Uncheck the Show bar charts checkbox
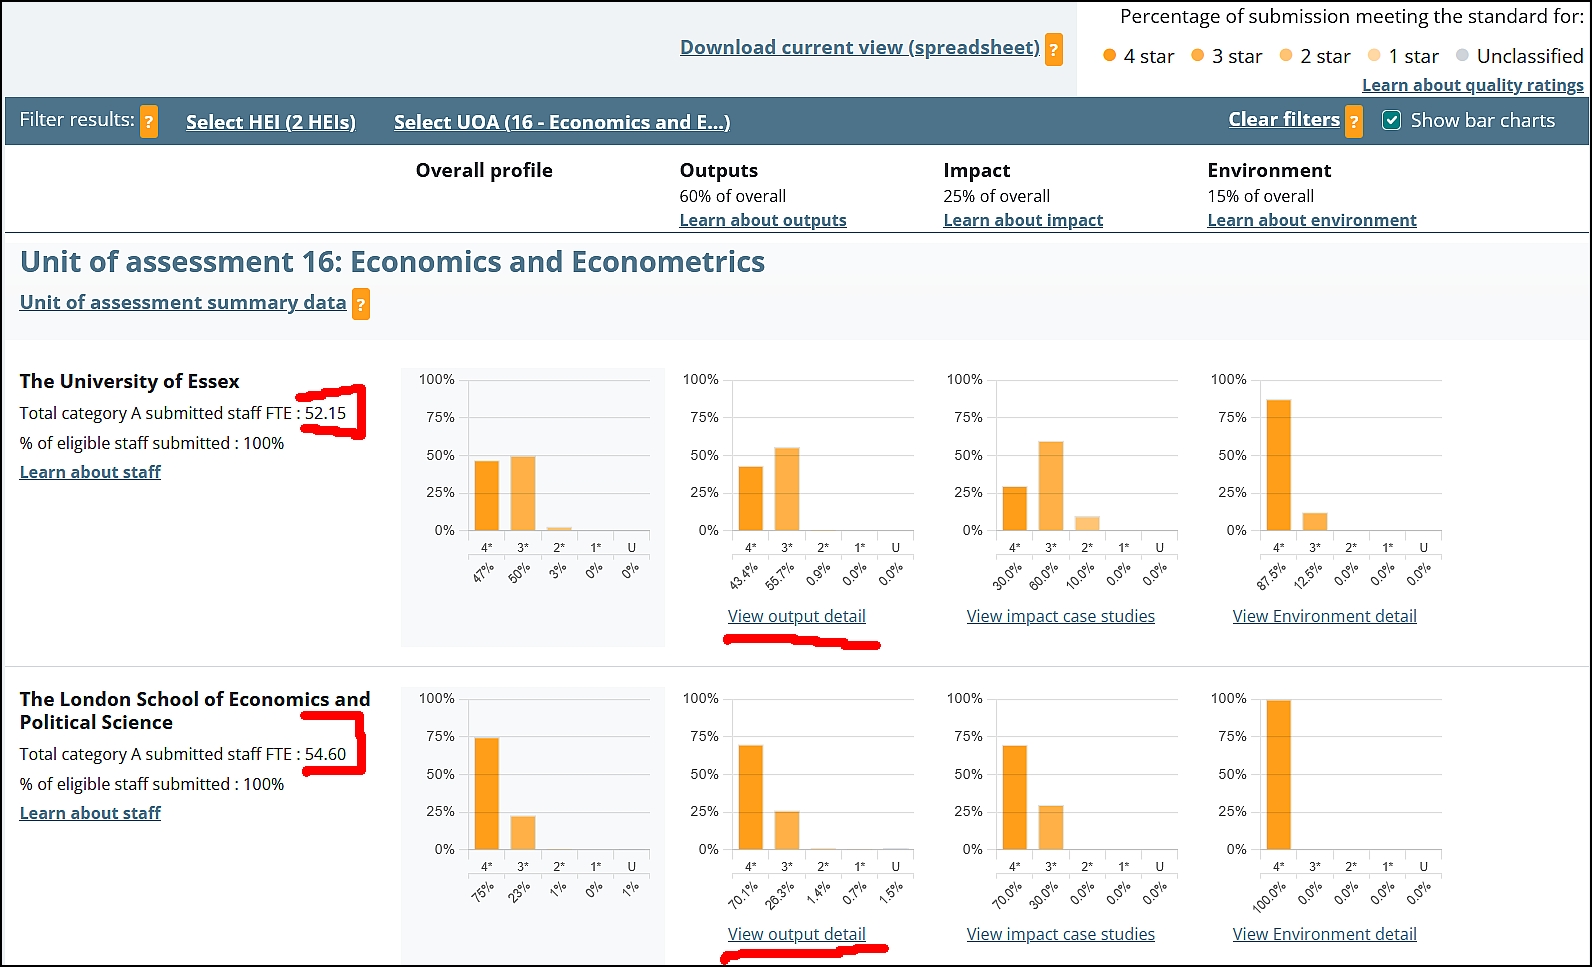This screenshot has width=1592, height=967. pos(1391,121)
